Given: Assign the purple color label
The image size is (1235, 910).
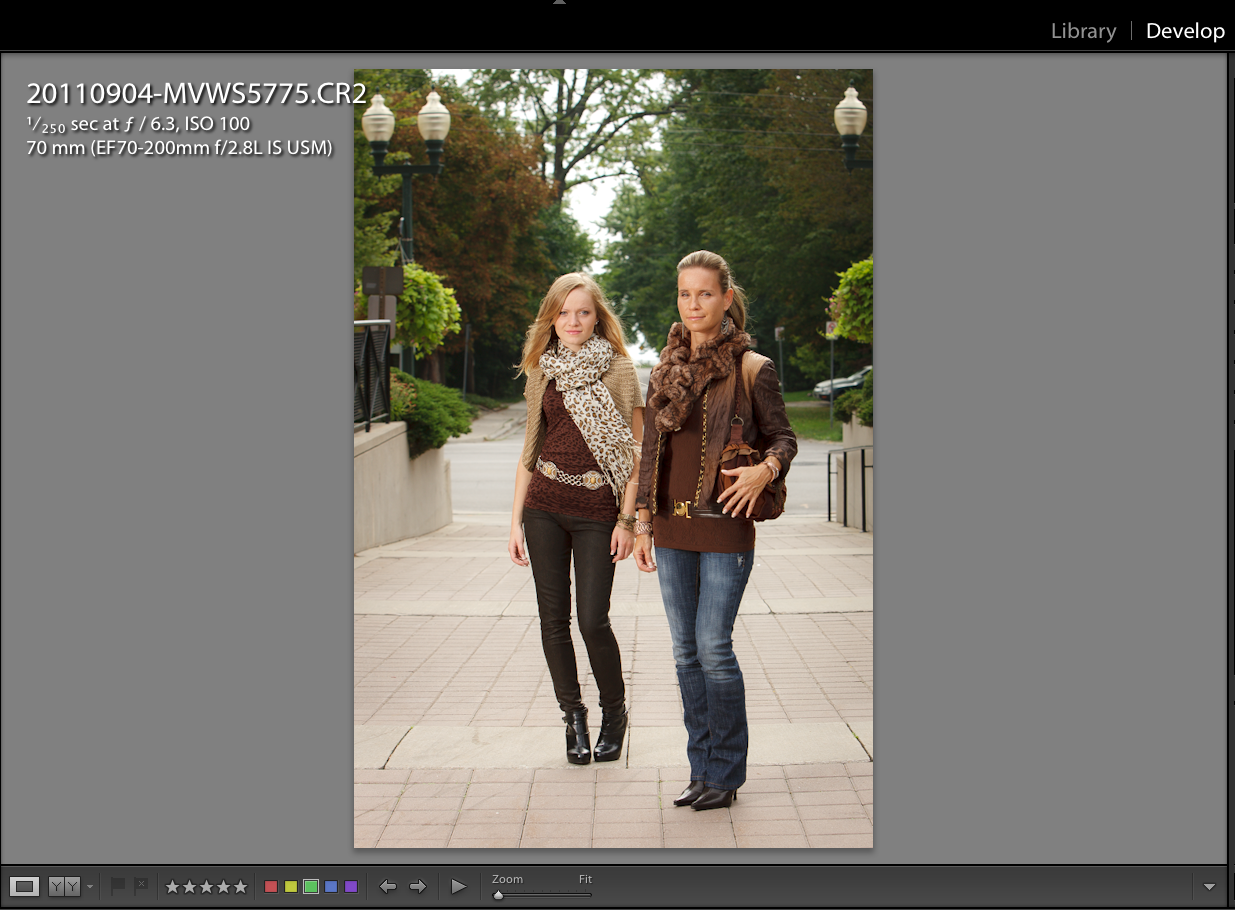Looking at the screenshot, I should (351, 887).
